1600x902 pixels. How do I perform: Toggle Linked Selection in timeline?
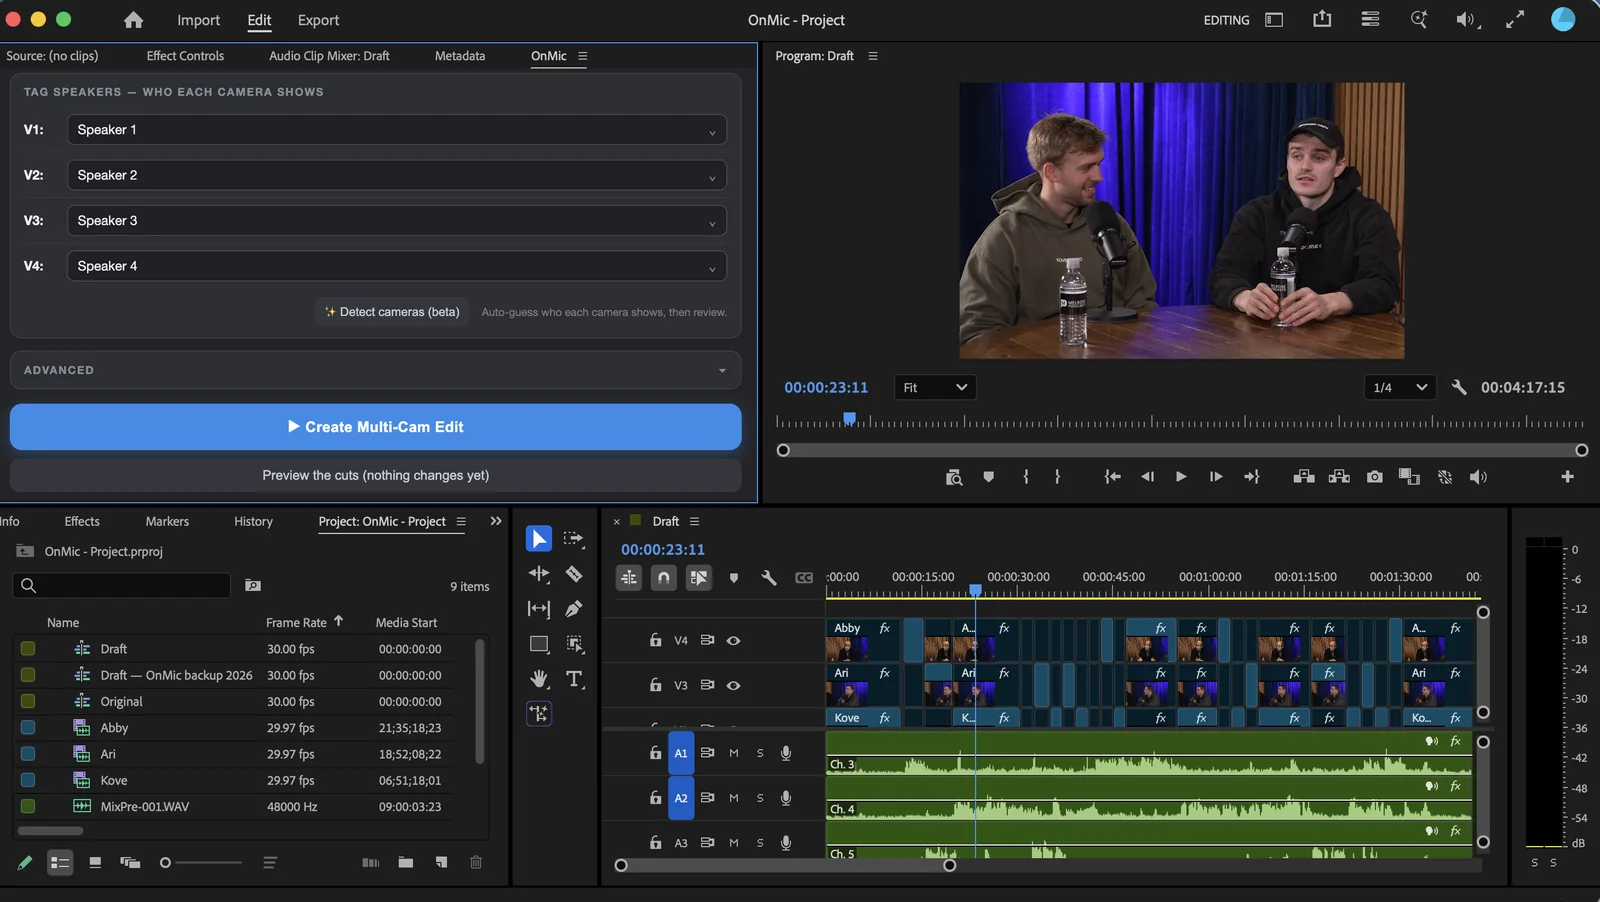(698, 578)
